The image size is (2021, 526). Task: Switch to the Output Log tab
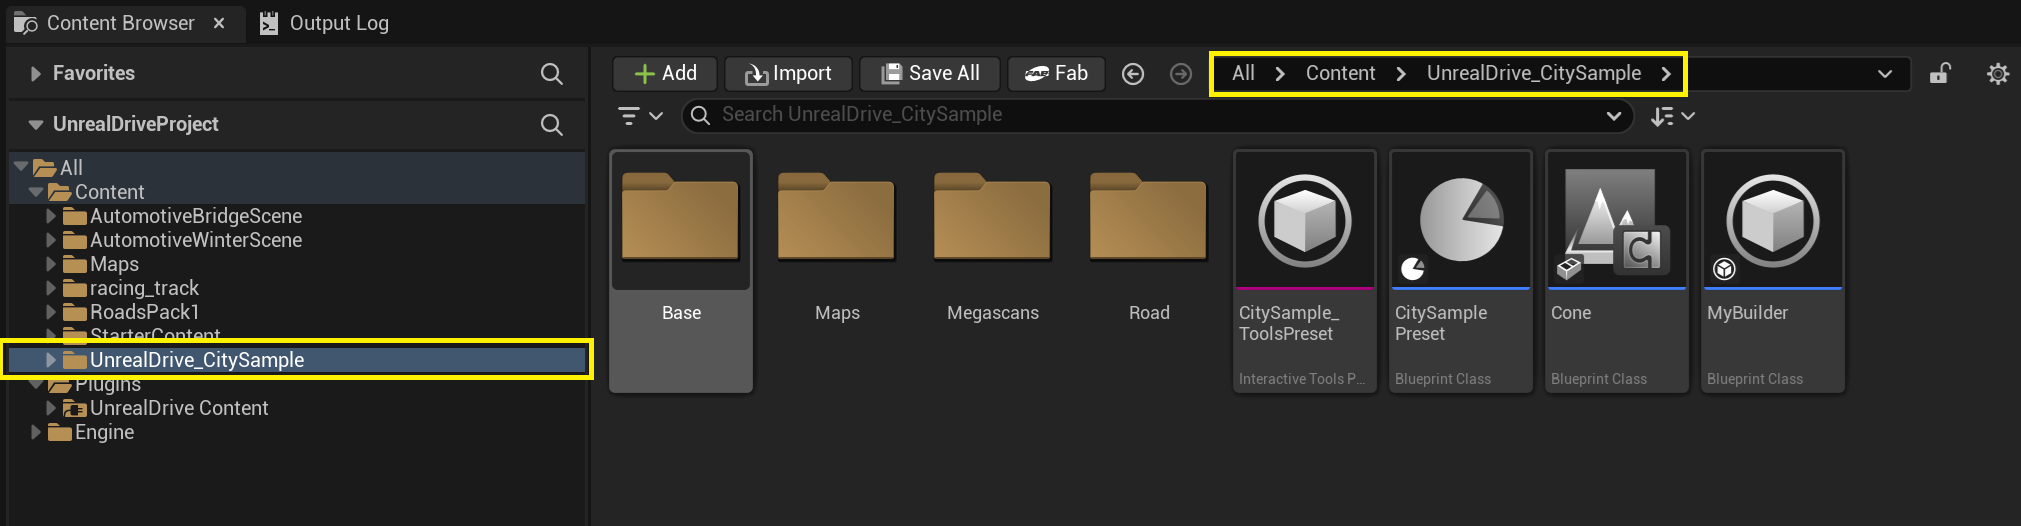[x=325, y=23]
